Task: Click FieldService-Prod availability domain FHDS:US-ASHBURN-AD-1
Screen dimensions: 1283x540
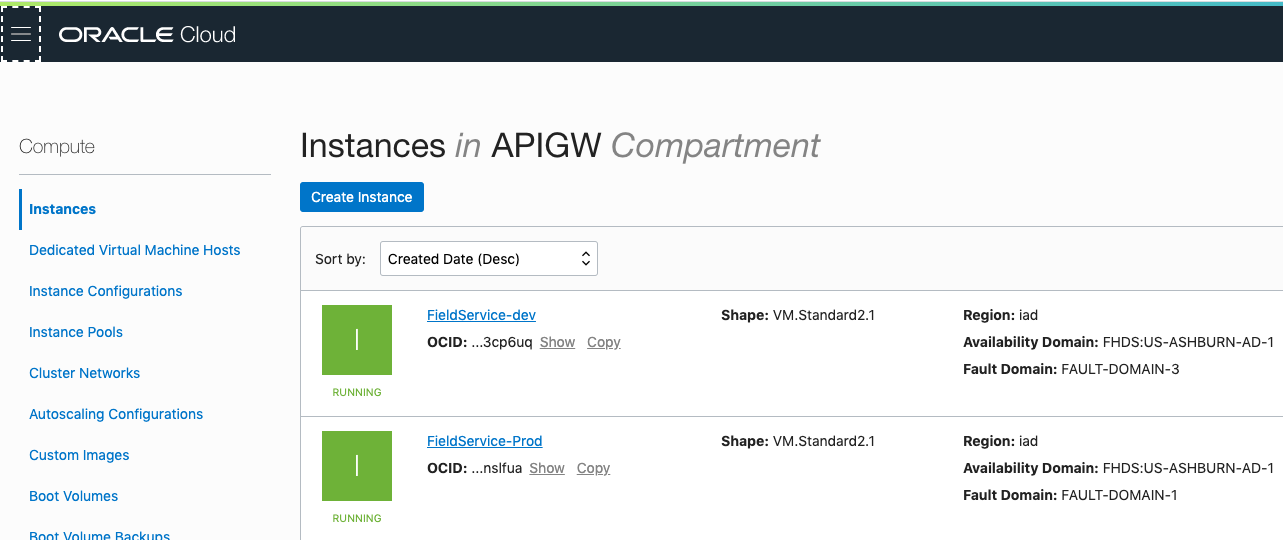Action: point(1188,468)
